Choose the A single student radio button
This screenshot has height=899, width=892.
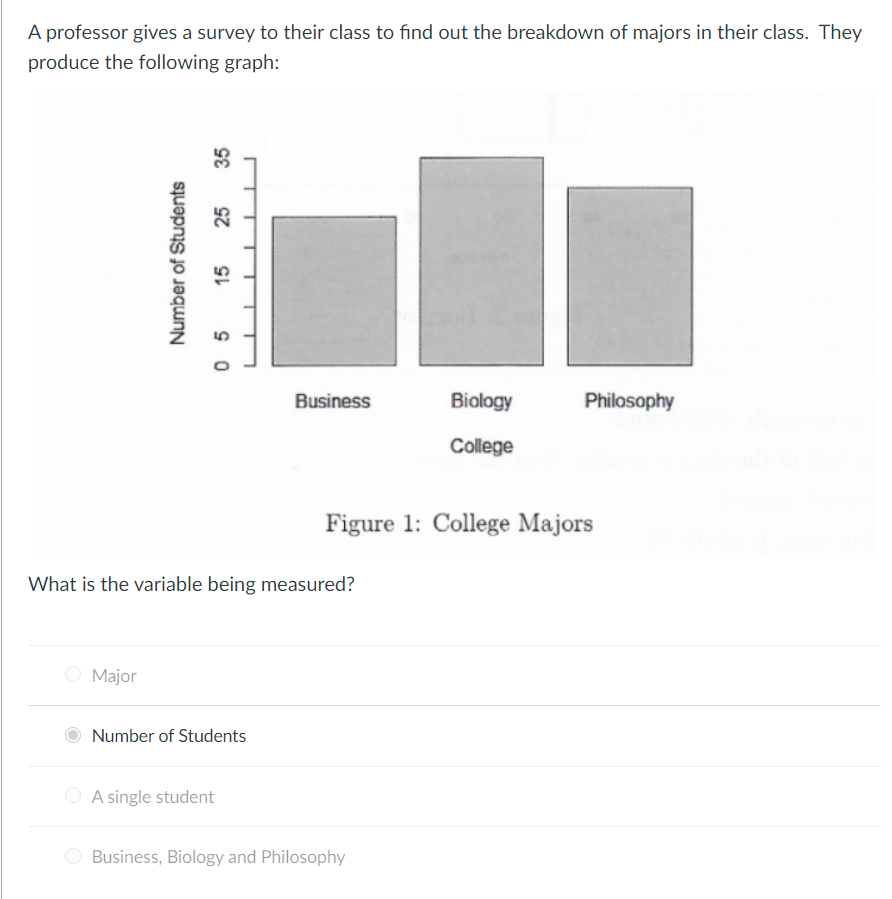pos(73,796)
